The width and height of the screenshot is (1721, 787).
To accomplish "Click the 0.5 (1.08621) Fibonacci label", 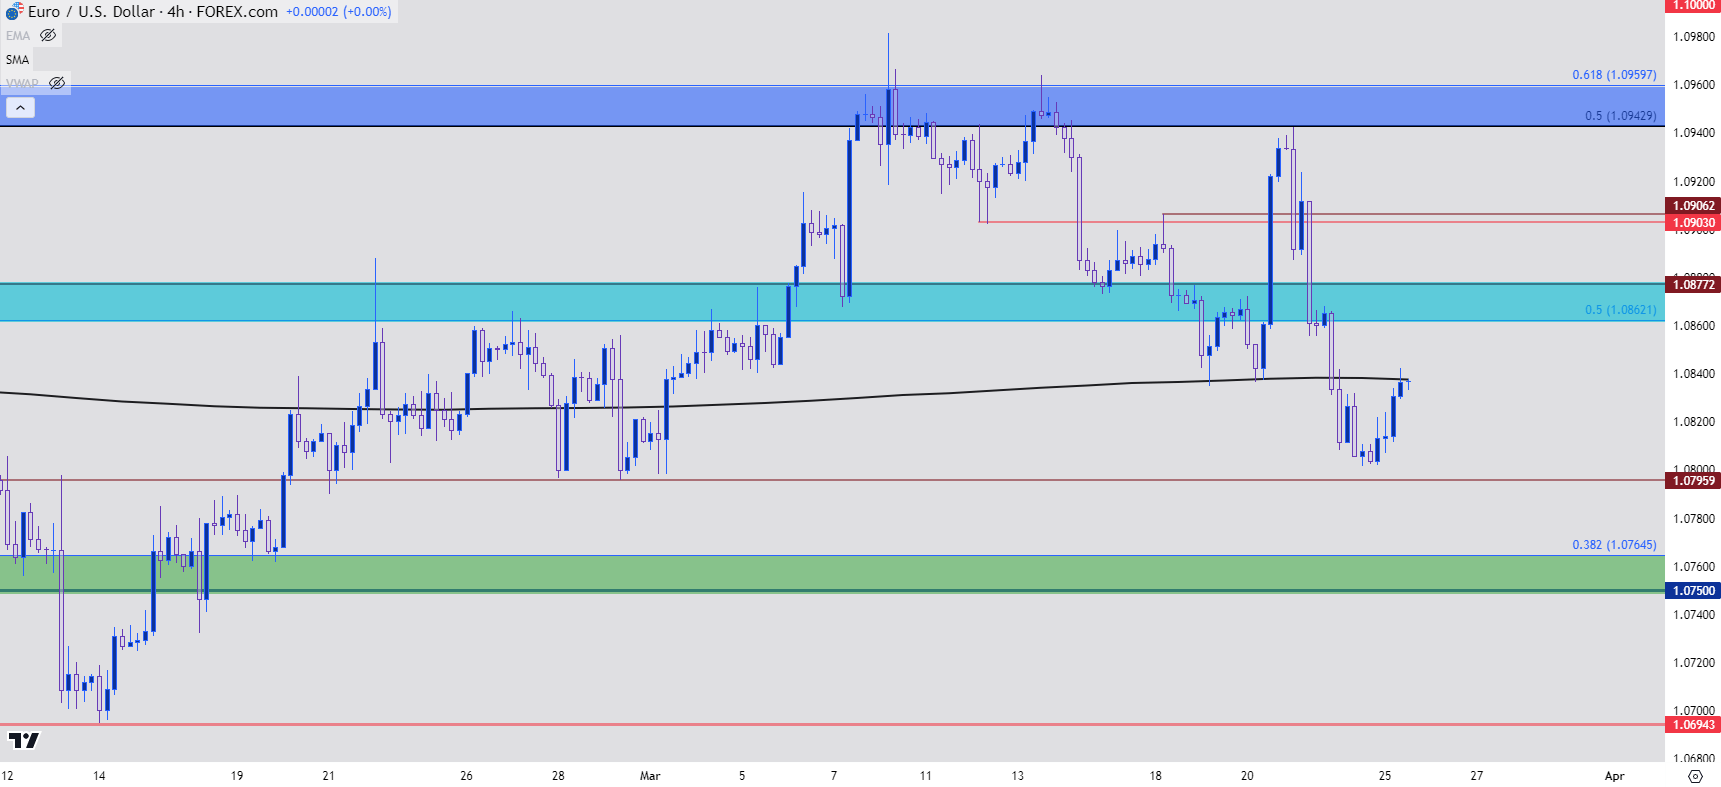I will pos(1620,310).
